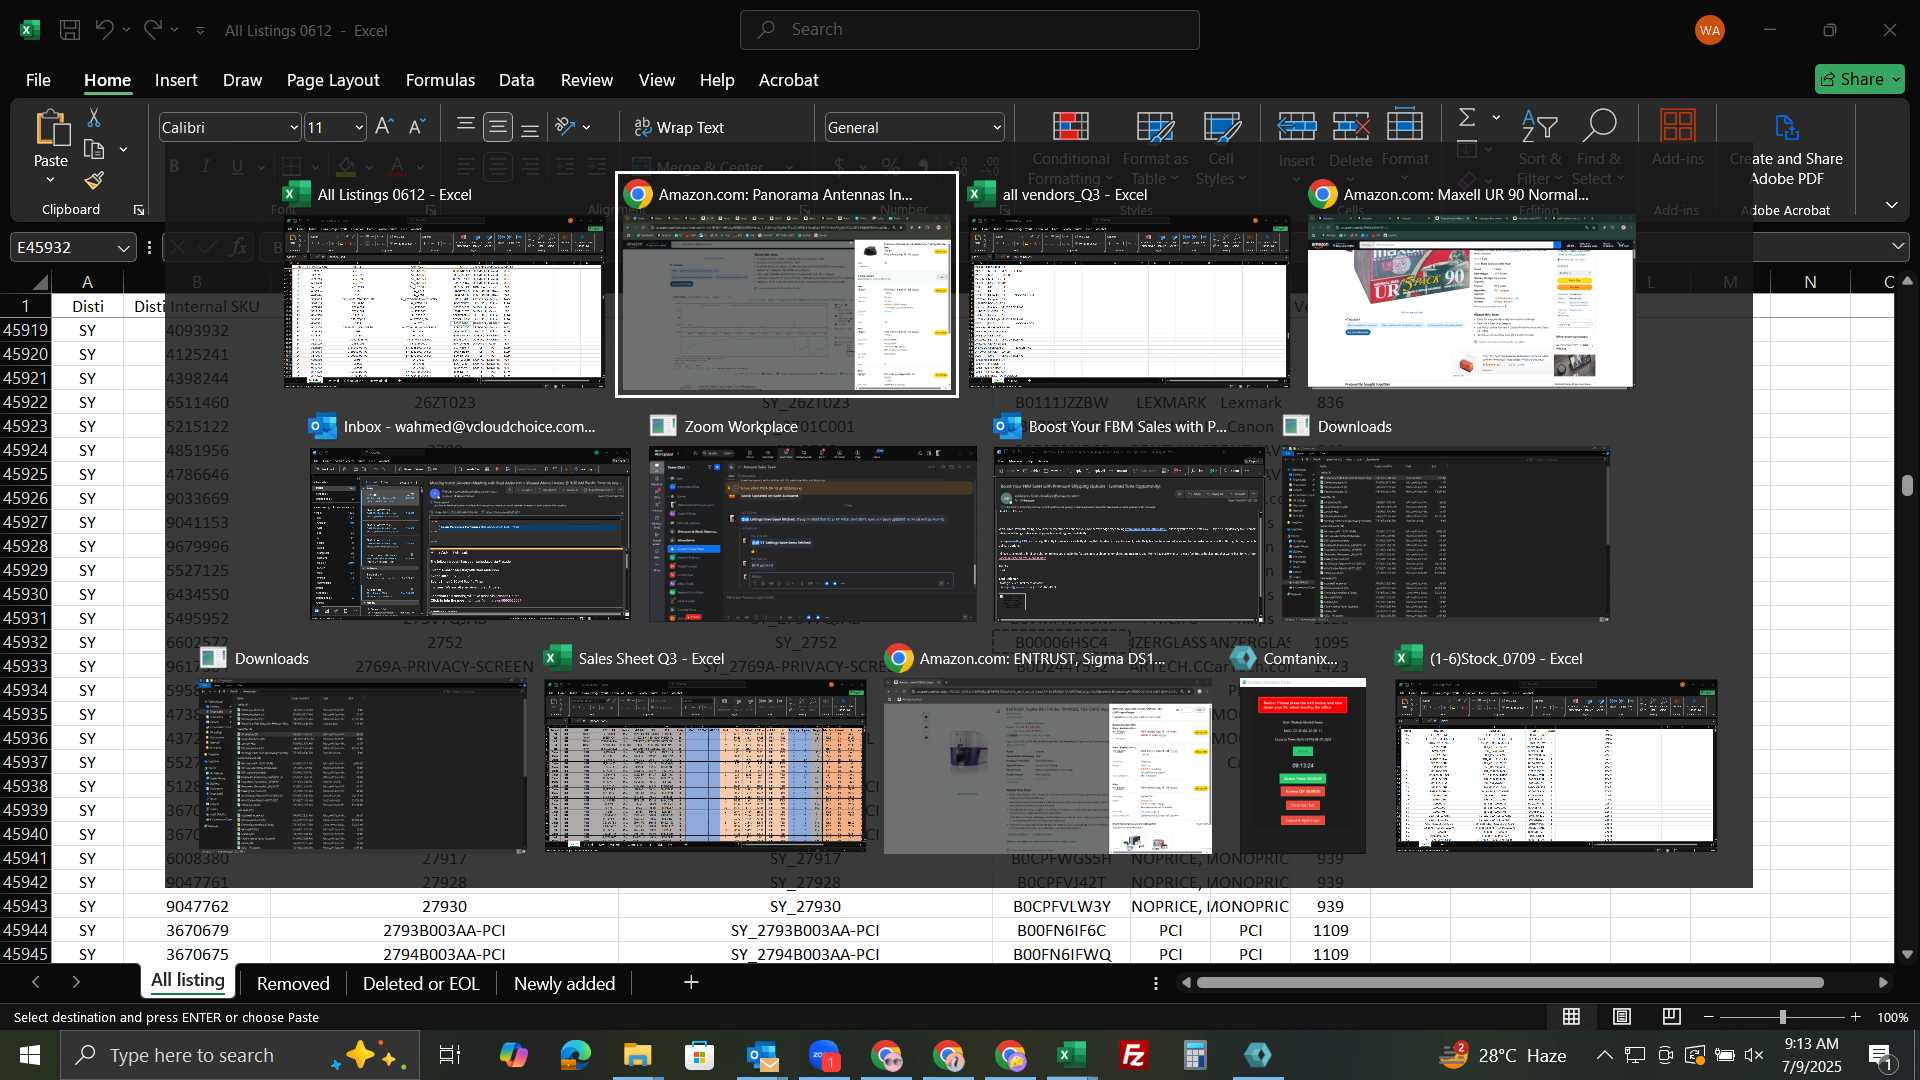Switch to all vendors_Q3 Excel window thumbnail
This screenshot has height=1080, width=1920.
point(1129,285)
